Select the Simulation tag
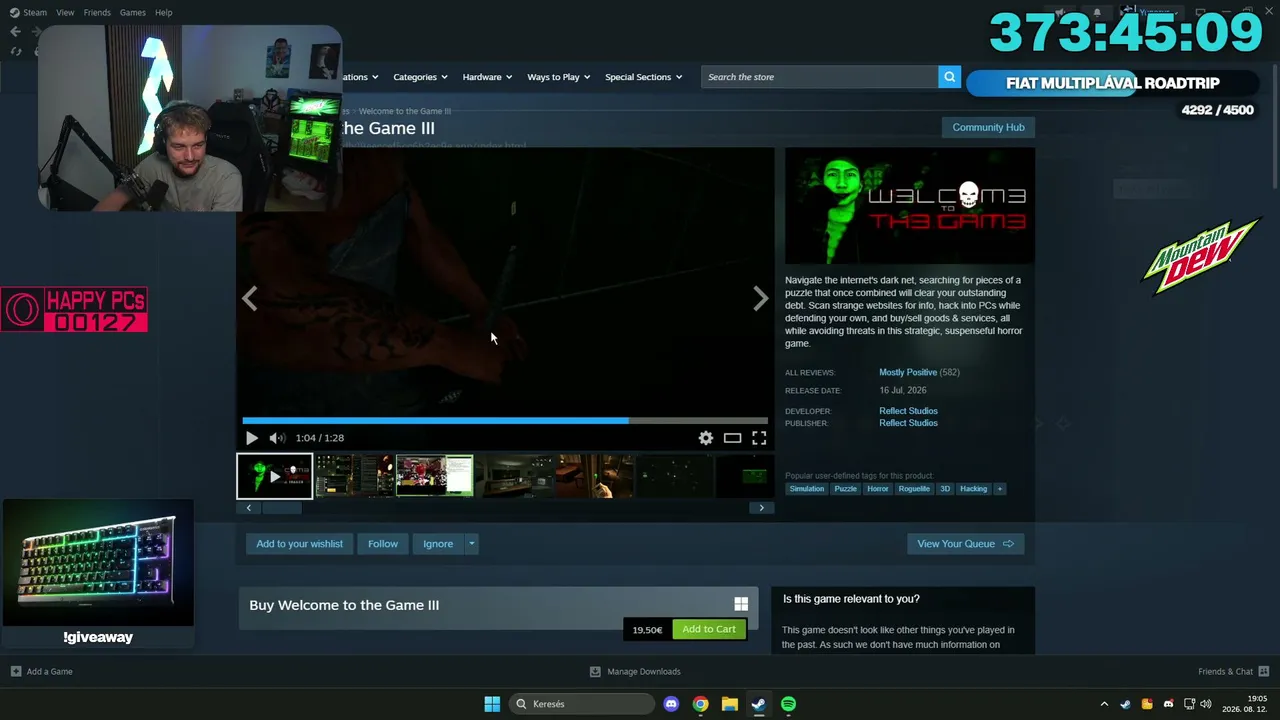The width and height of the screenshot is (1280, 720). coord(807,489)
